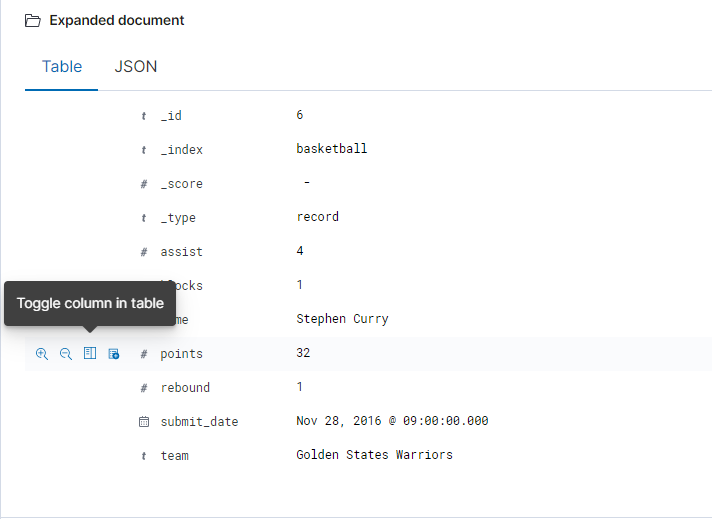Screen dimensions: 712x519
Task: Click the number type icon for rebound
Action: tap(144, 388)
